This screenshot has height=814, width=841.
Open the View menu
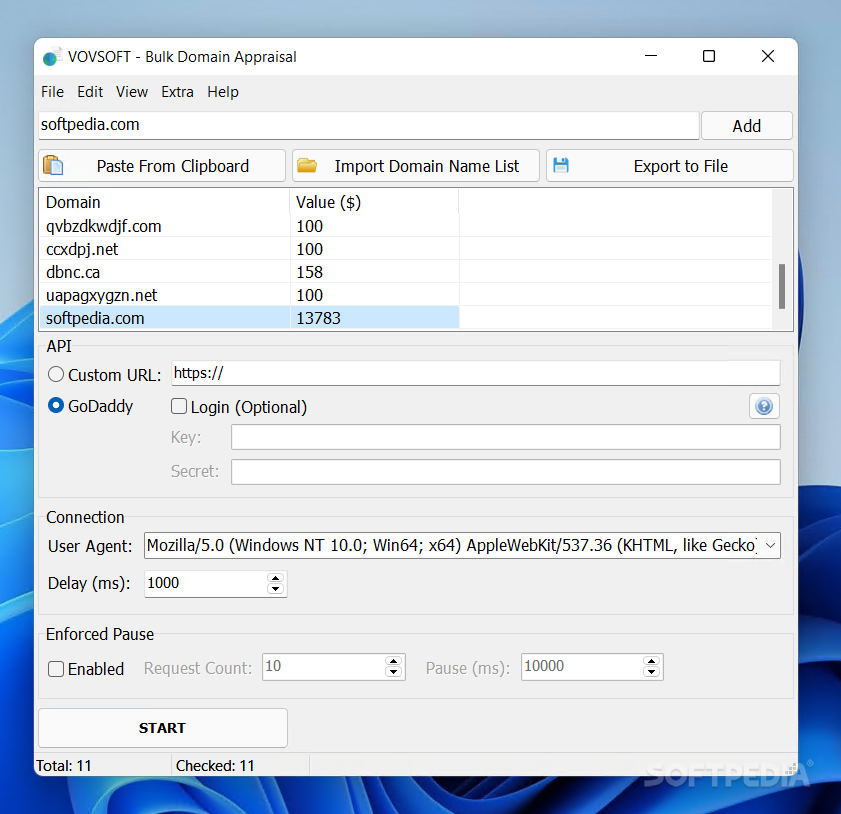coord(132,92)
